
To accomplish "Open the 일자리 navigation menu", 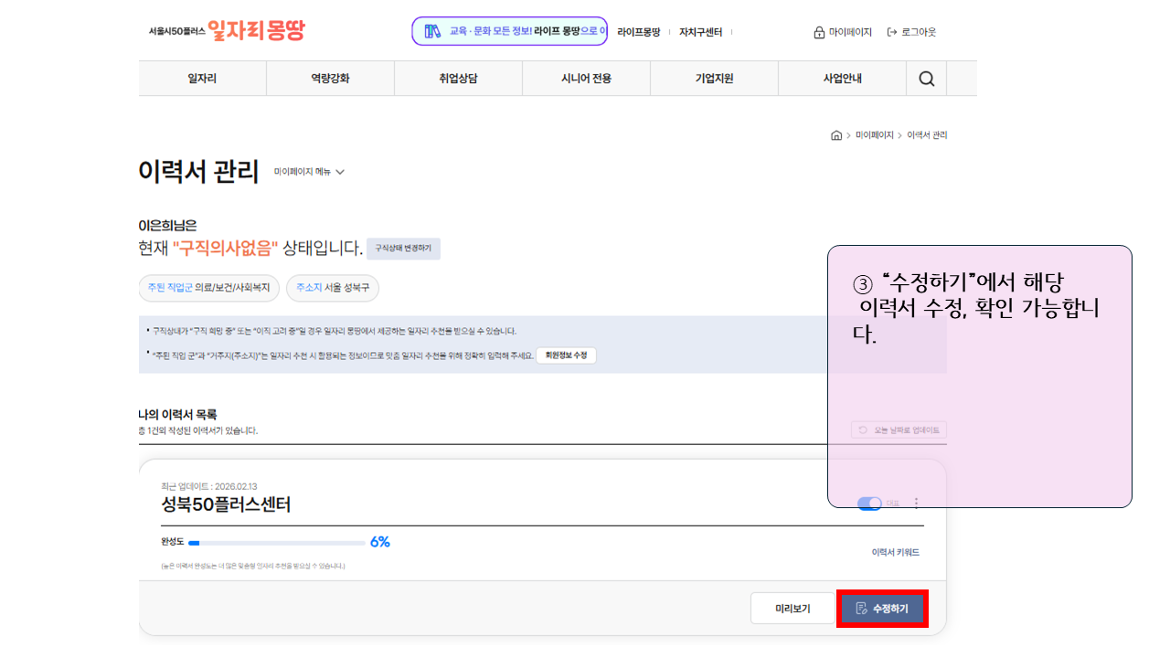I will point(202,79).
